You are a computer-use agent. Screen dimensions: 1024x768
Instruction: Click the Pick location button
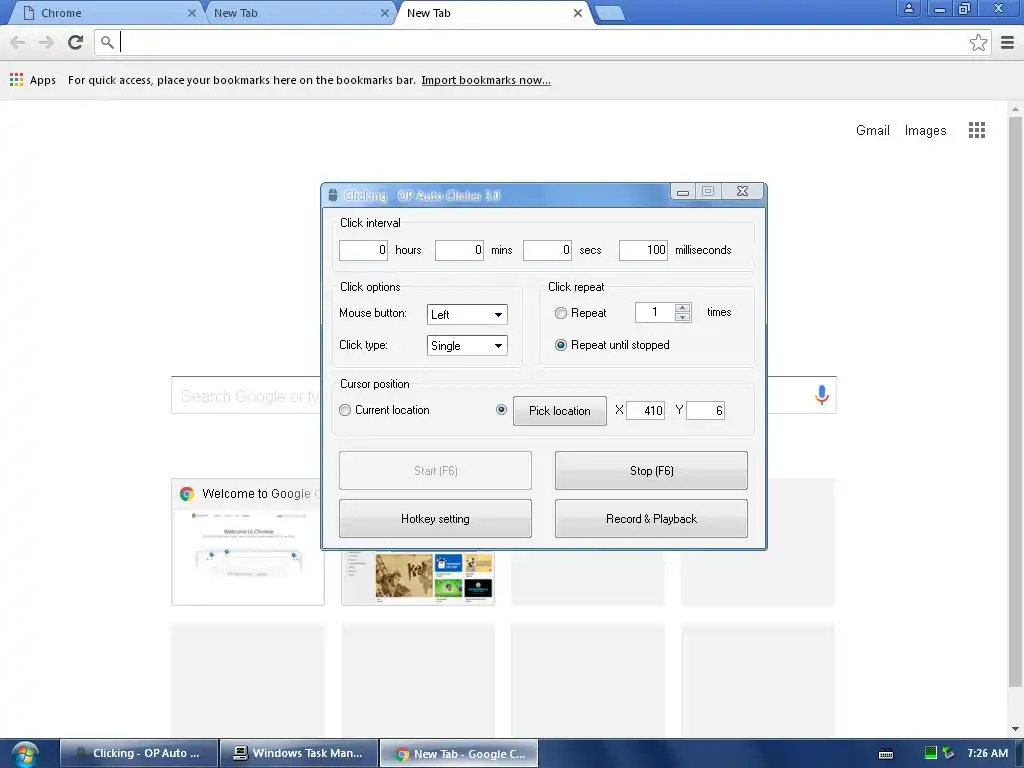point(560,411)
